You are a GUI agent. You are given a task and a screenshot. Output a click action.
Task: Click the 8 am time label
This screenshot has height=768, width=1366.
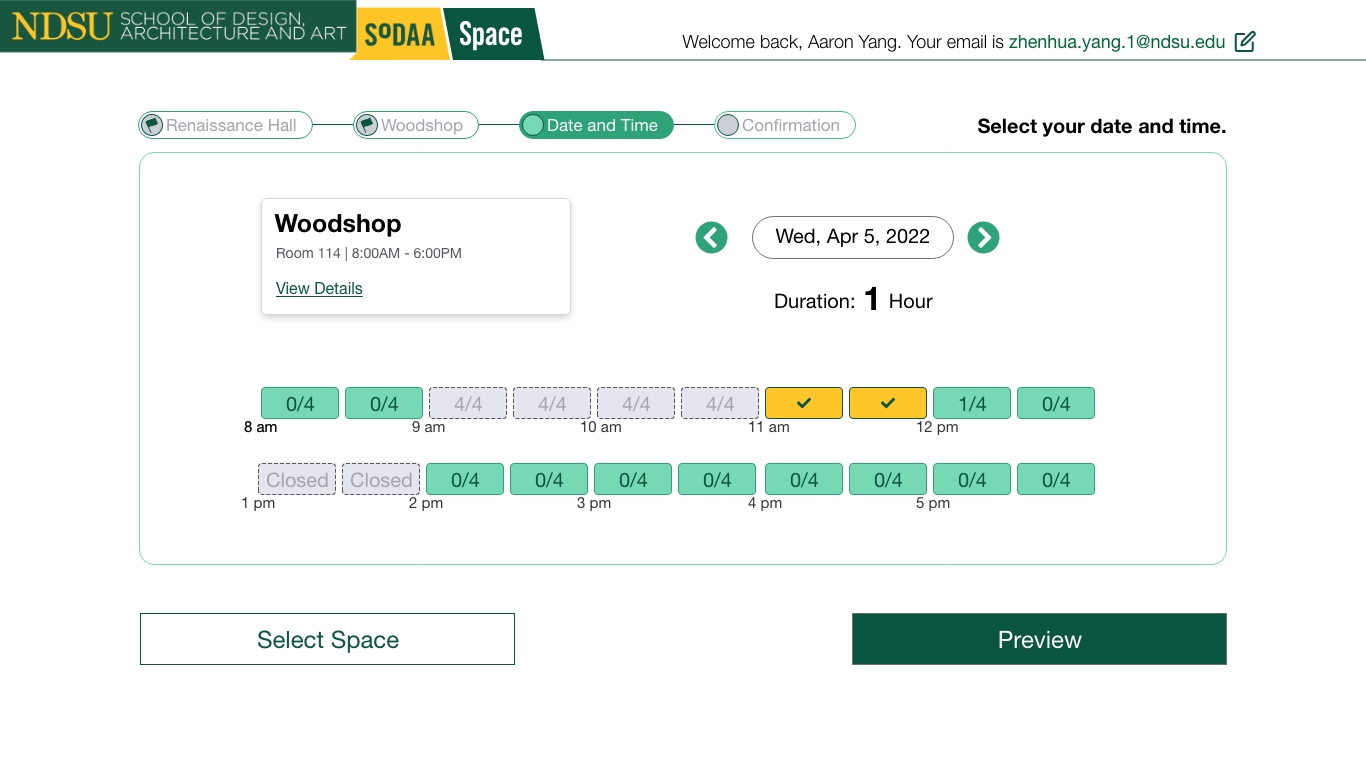pos(260,427)
